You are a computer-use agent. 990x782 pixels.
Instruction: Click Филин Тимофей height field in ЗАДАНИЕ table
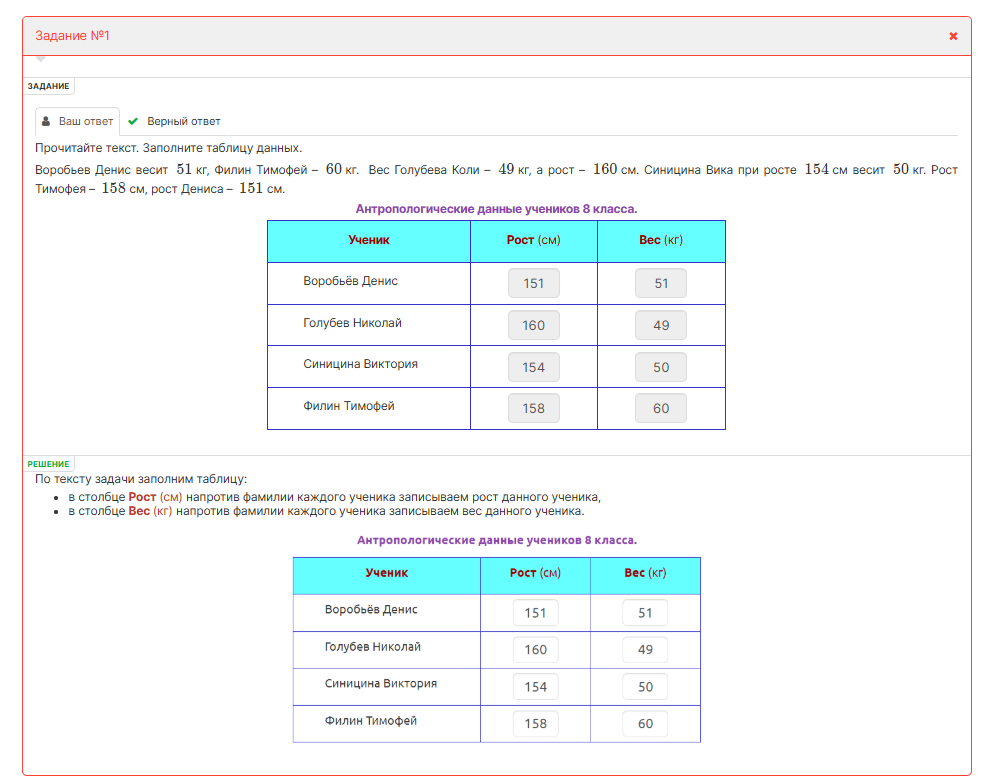[534, 408]
